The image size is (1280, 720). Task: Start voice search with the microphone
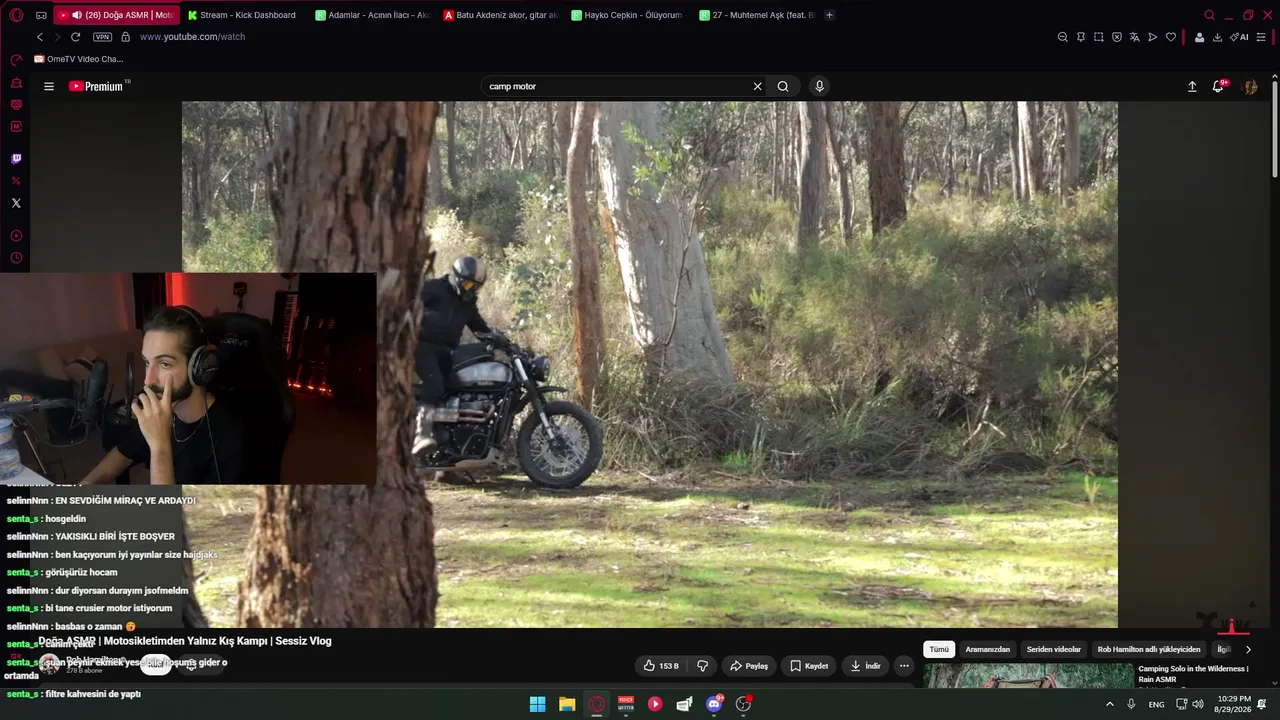pyautogui.click(x=819, y=86)
